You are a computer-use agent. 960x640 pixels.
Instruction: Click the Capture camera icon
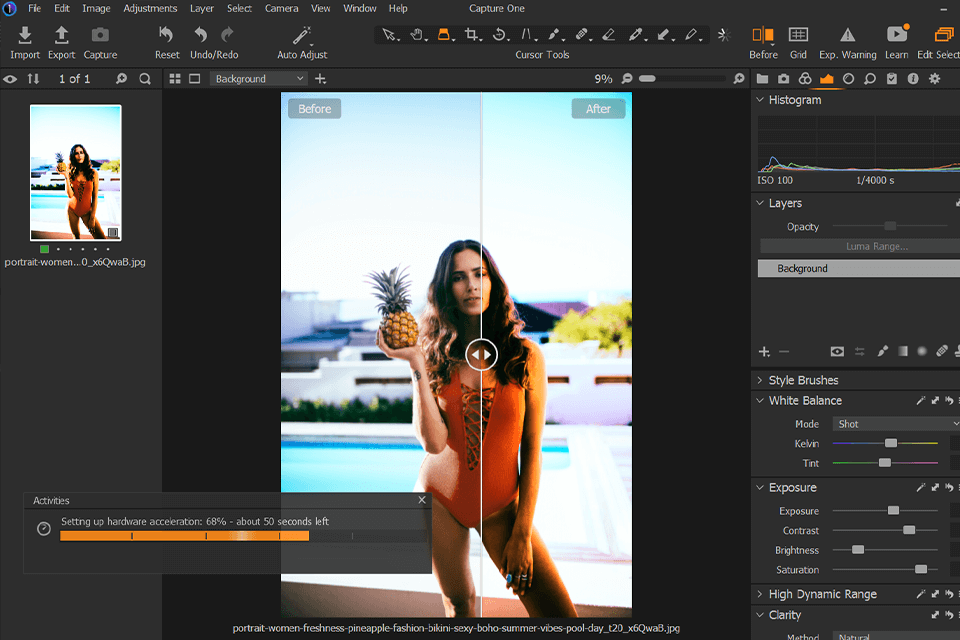100,35
